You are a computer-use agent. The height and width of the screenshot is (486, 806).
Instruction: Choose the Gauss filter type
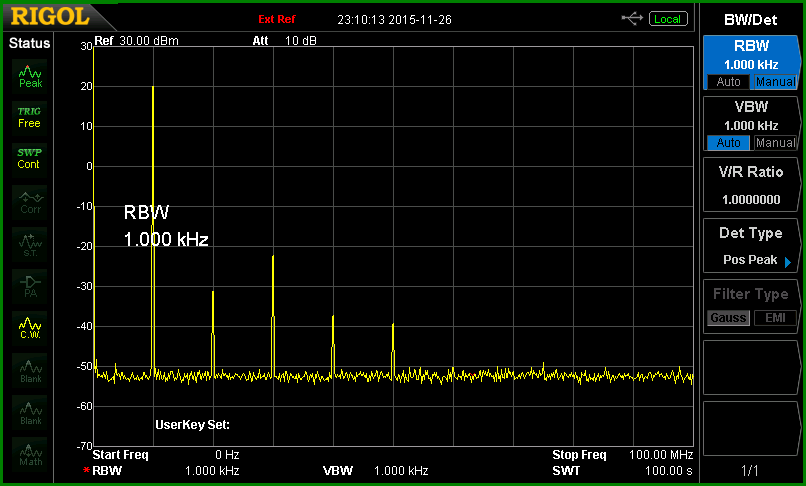(728, 318)
